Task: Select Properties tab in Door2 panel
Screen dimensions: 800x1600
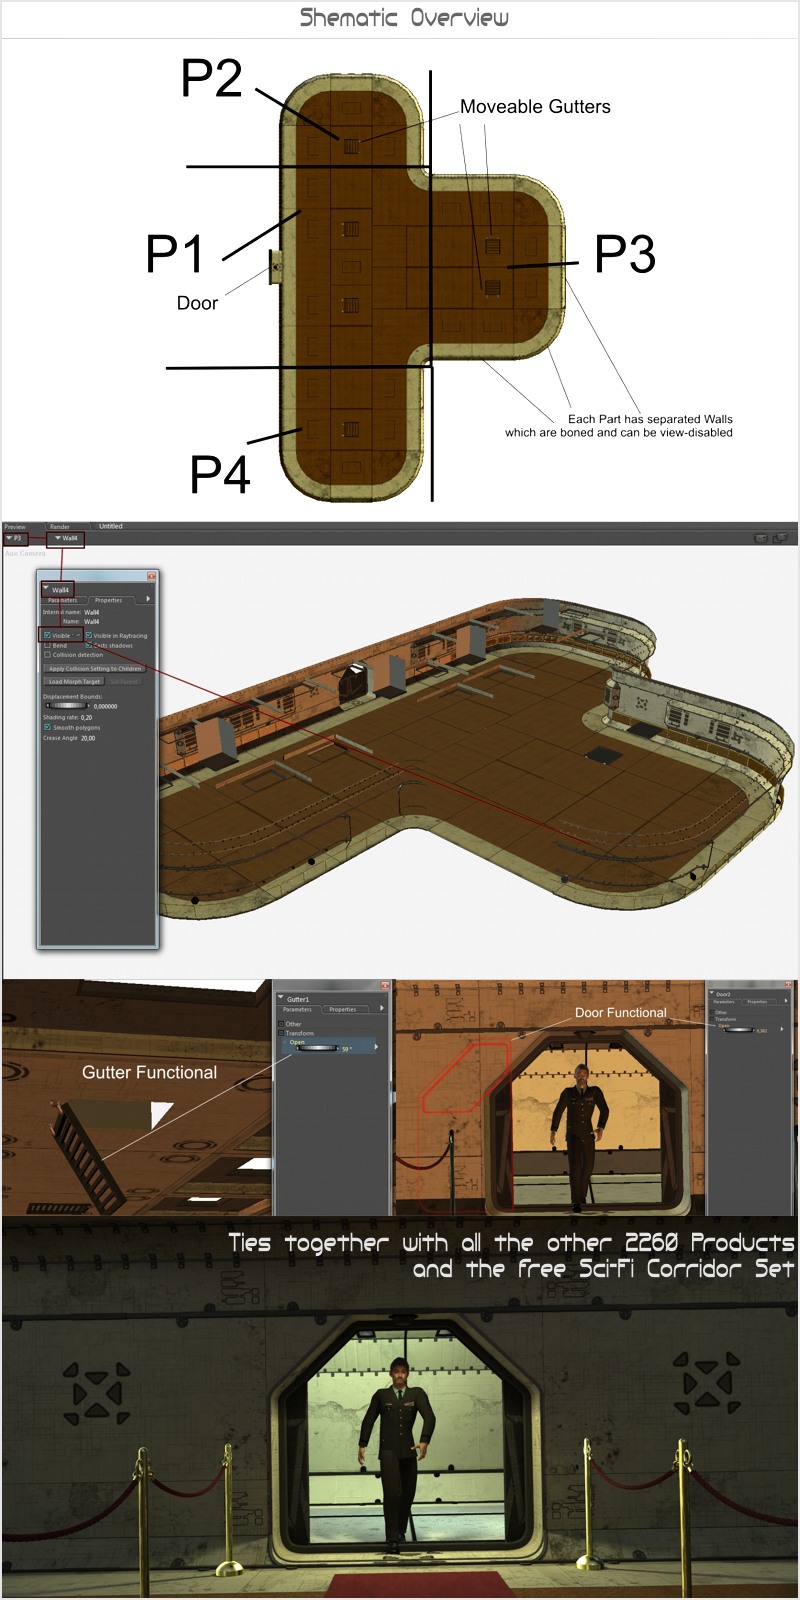Action: pyautogui.click(x=757, y=1002)
